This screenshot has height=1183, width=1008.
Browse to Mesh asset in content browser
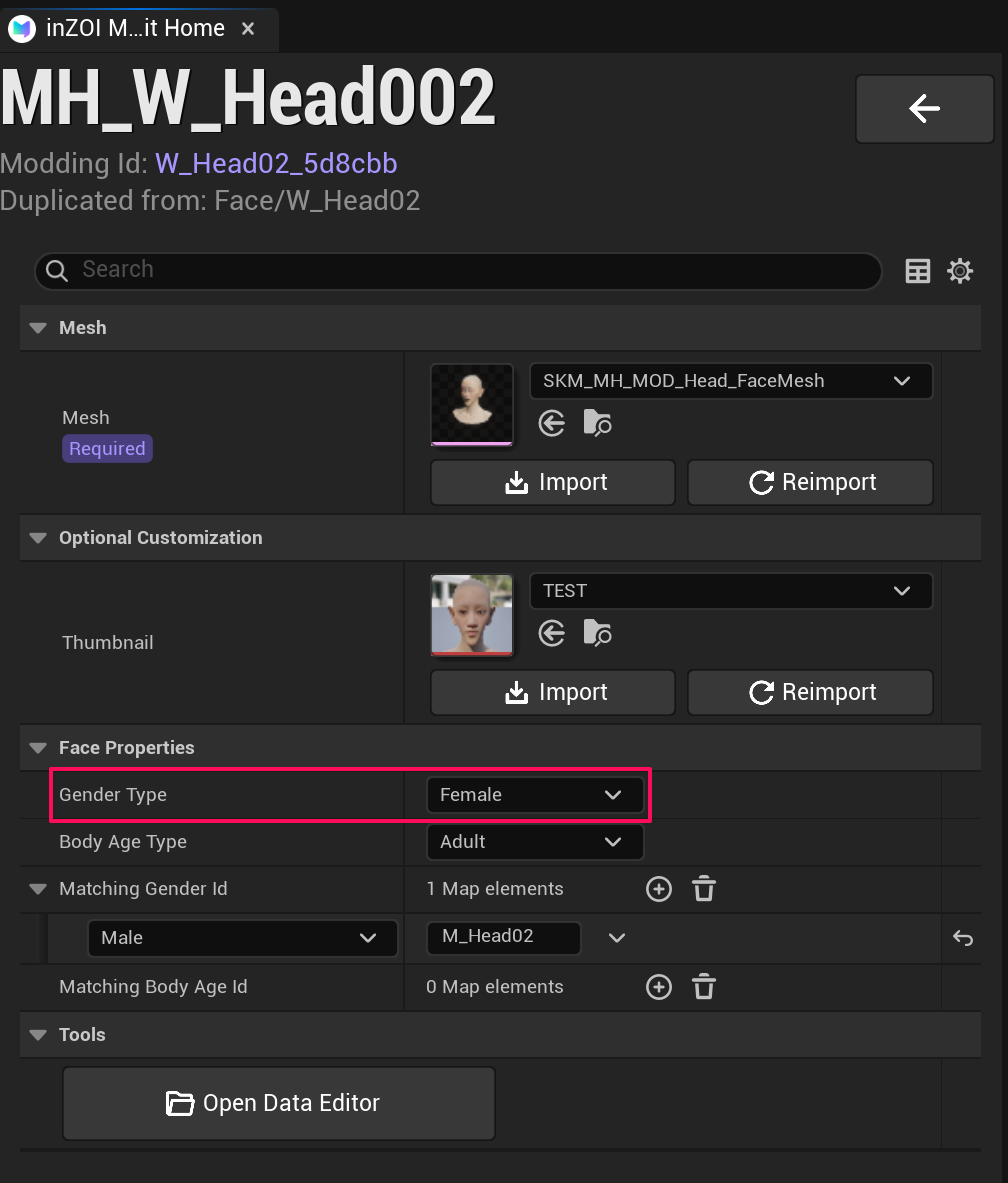tap(597, 424)
